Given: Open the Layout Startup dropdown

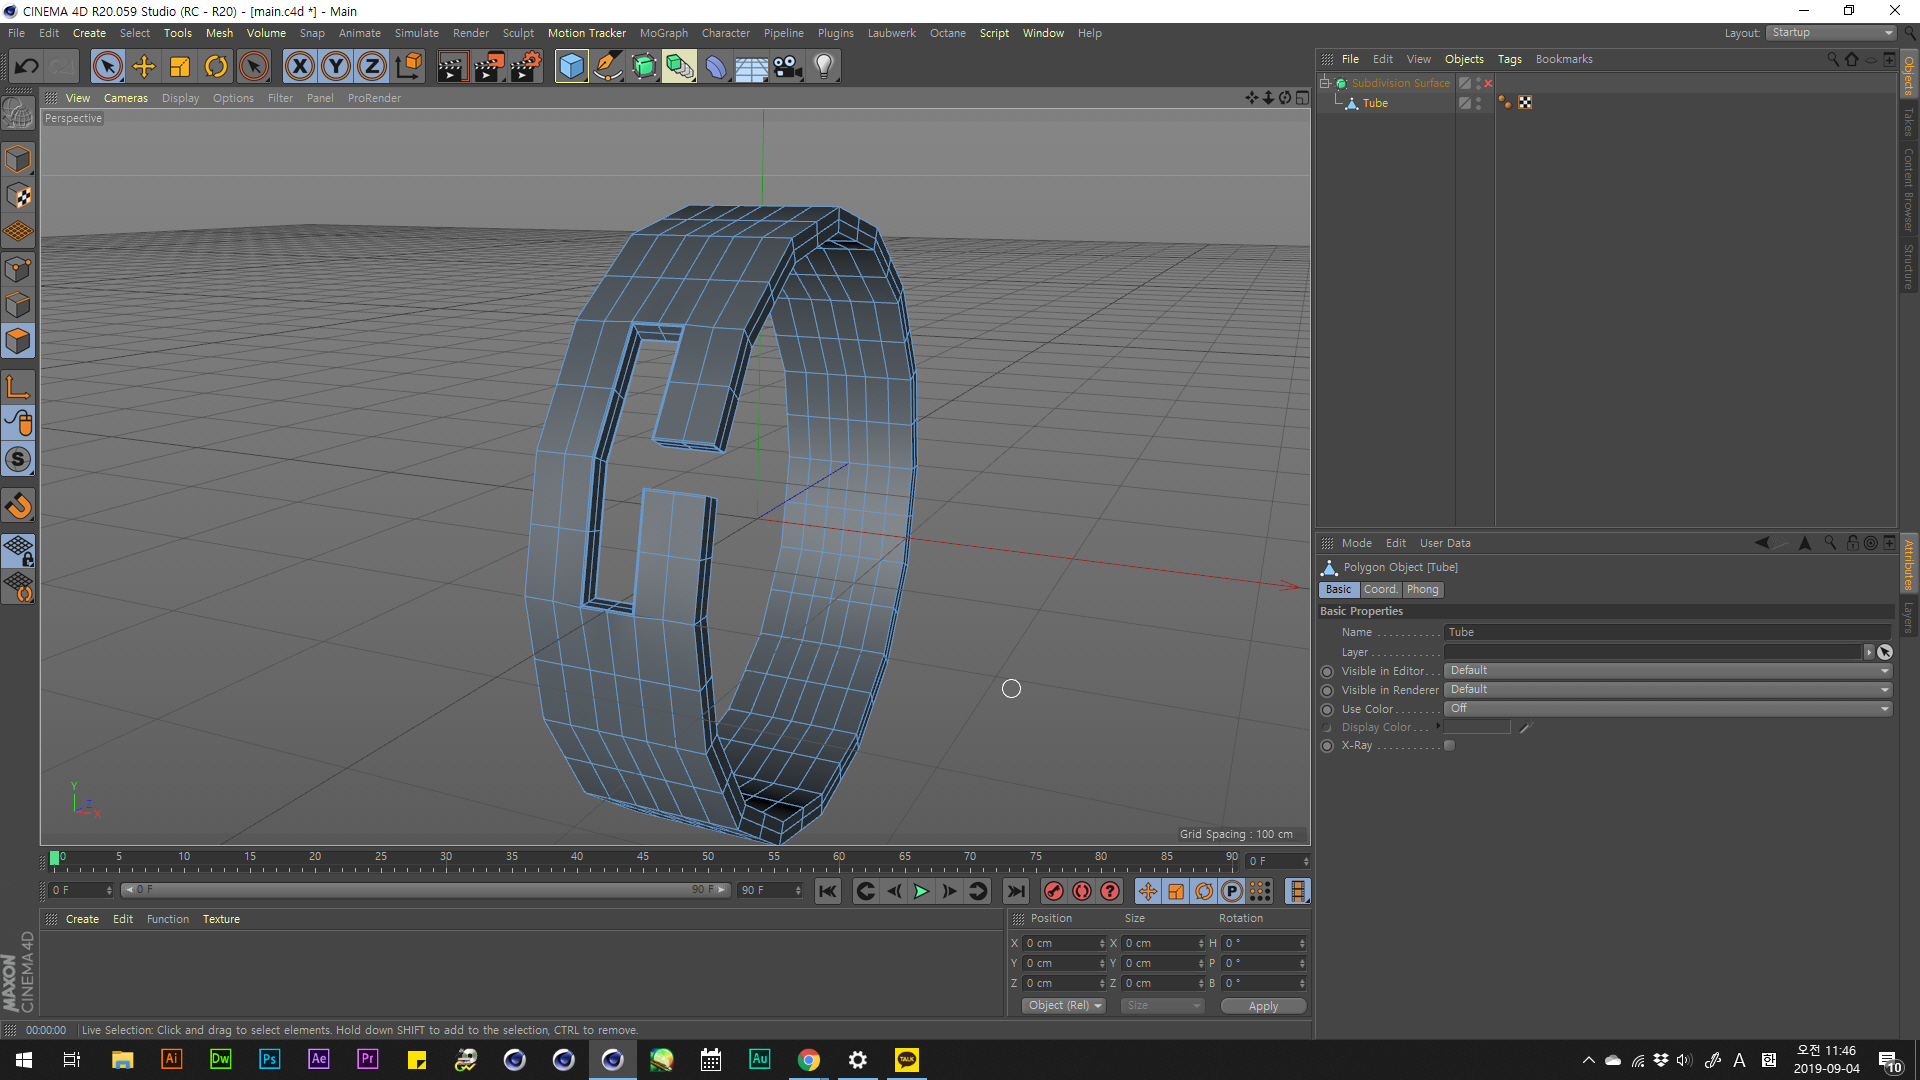Looking at the screenshot, I should [1832, 33].
